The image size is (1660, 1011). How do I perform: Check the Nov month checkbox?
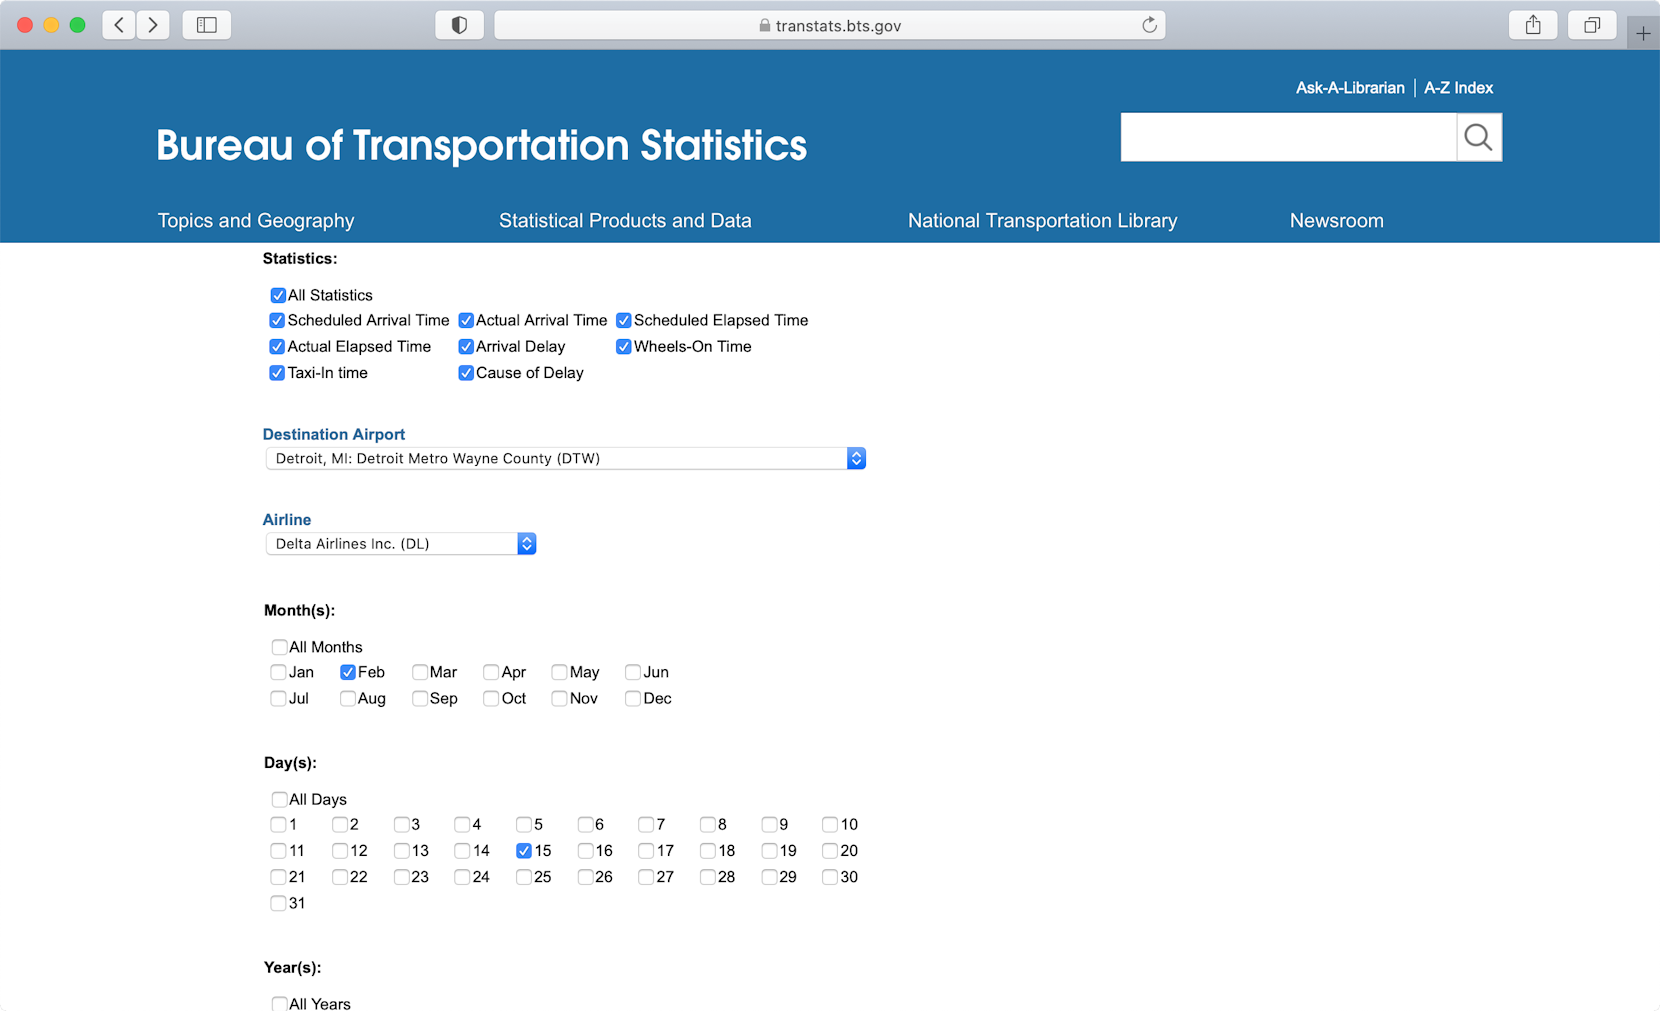(x=559, y=698)
